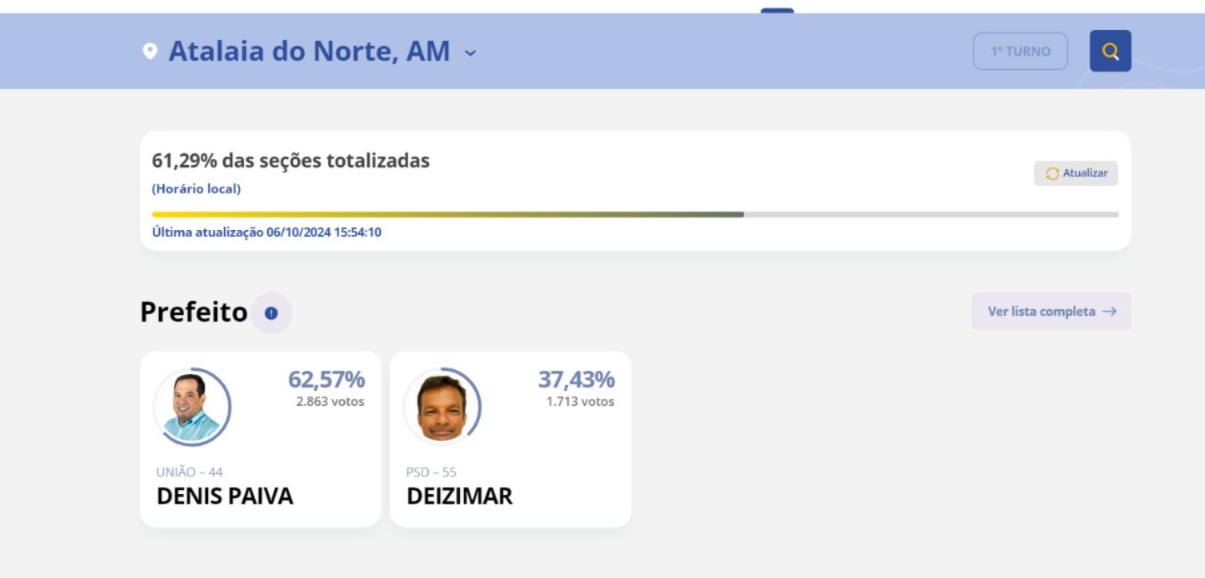
Task: Select the 1º TURNO round option
Action: point(1020,50)
